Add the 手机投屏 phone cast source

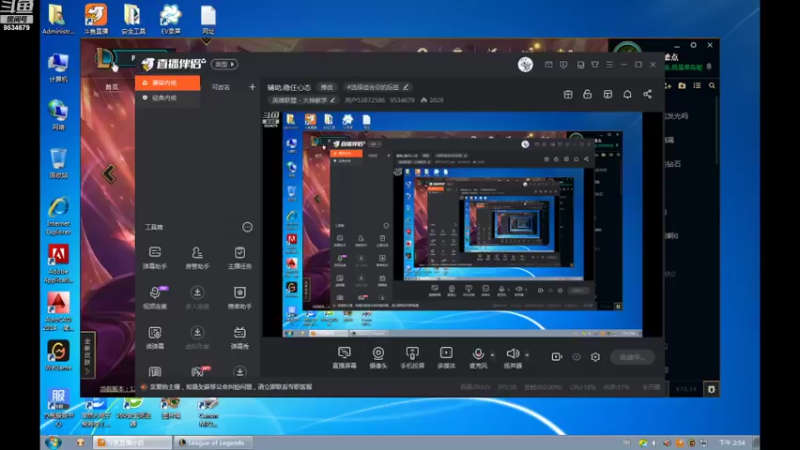click(412, 357)
